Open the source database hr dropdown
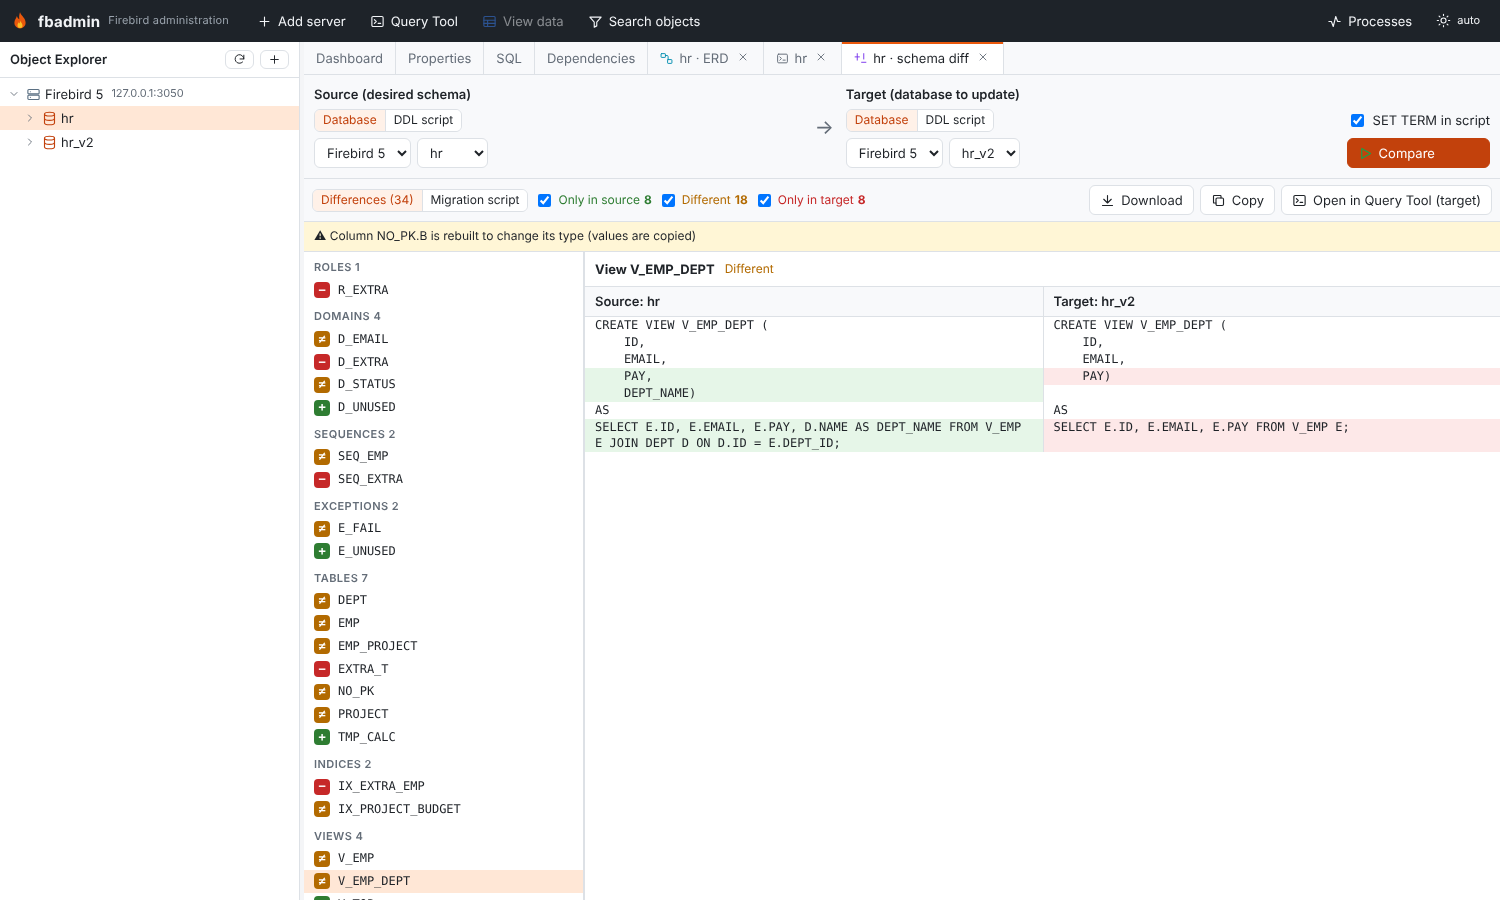 point(452,153)
